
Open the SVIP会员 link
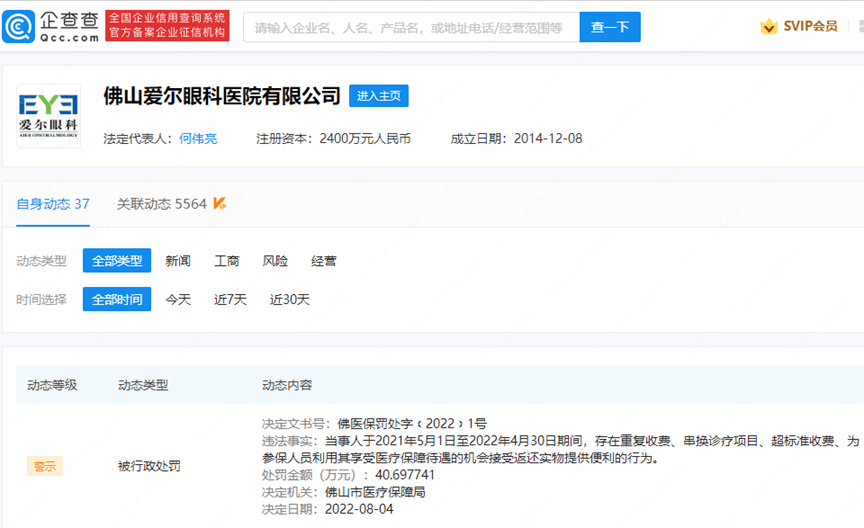810,26
